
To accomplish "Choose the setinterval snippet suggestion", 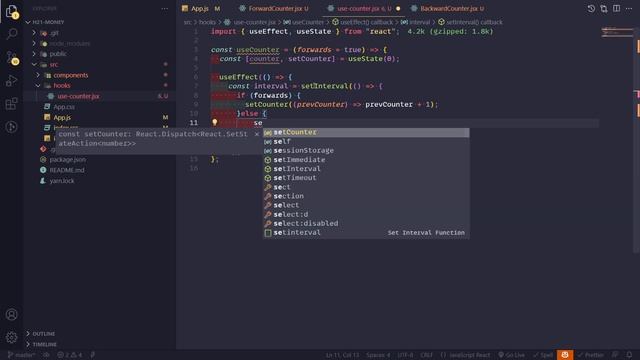I will (366, 233).
